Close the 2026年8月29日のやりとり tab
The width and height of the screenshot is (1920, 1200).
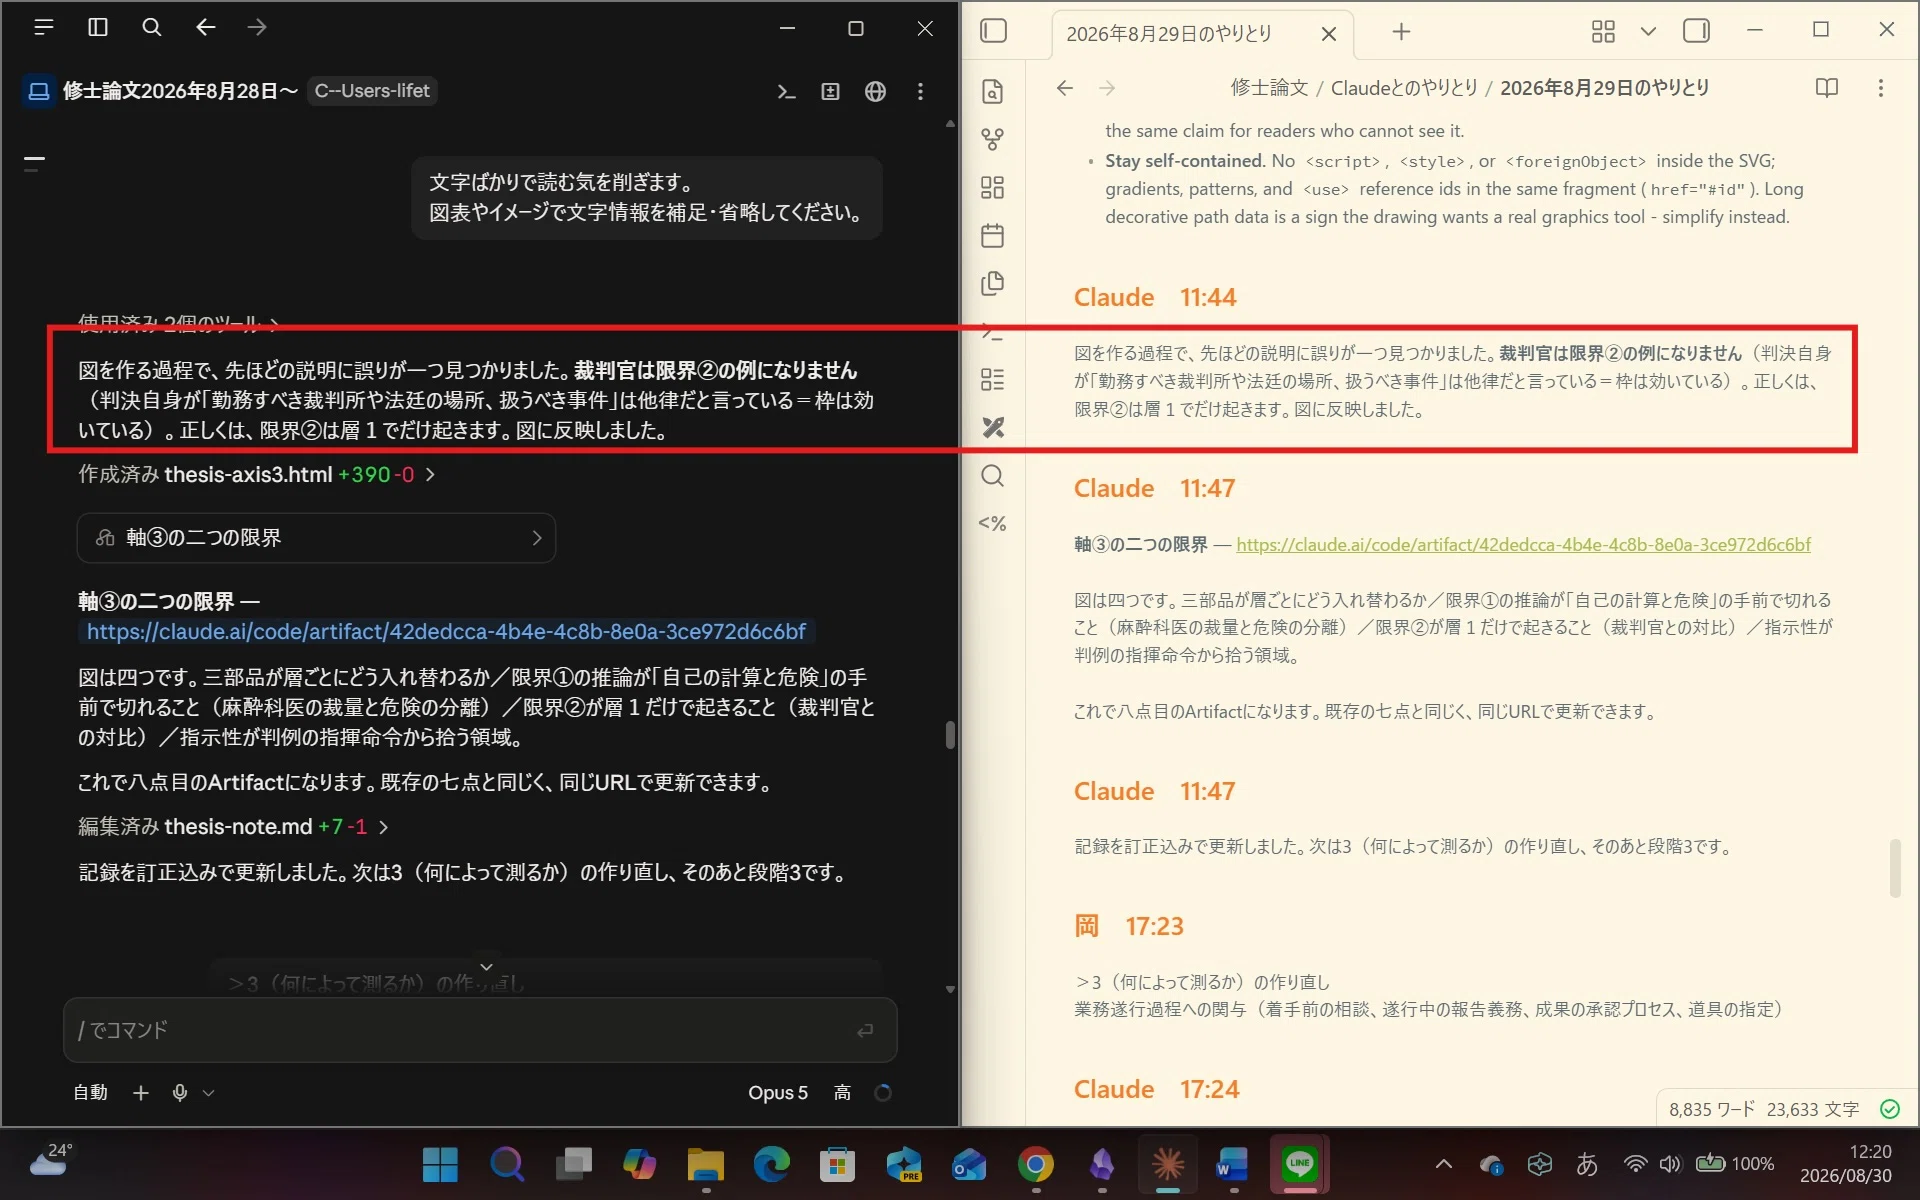[1329, 34]
